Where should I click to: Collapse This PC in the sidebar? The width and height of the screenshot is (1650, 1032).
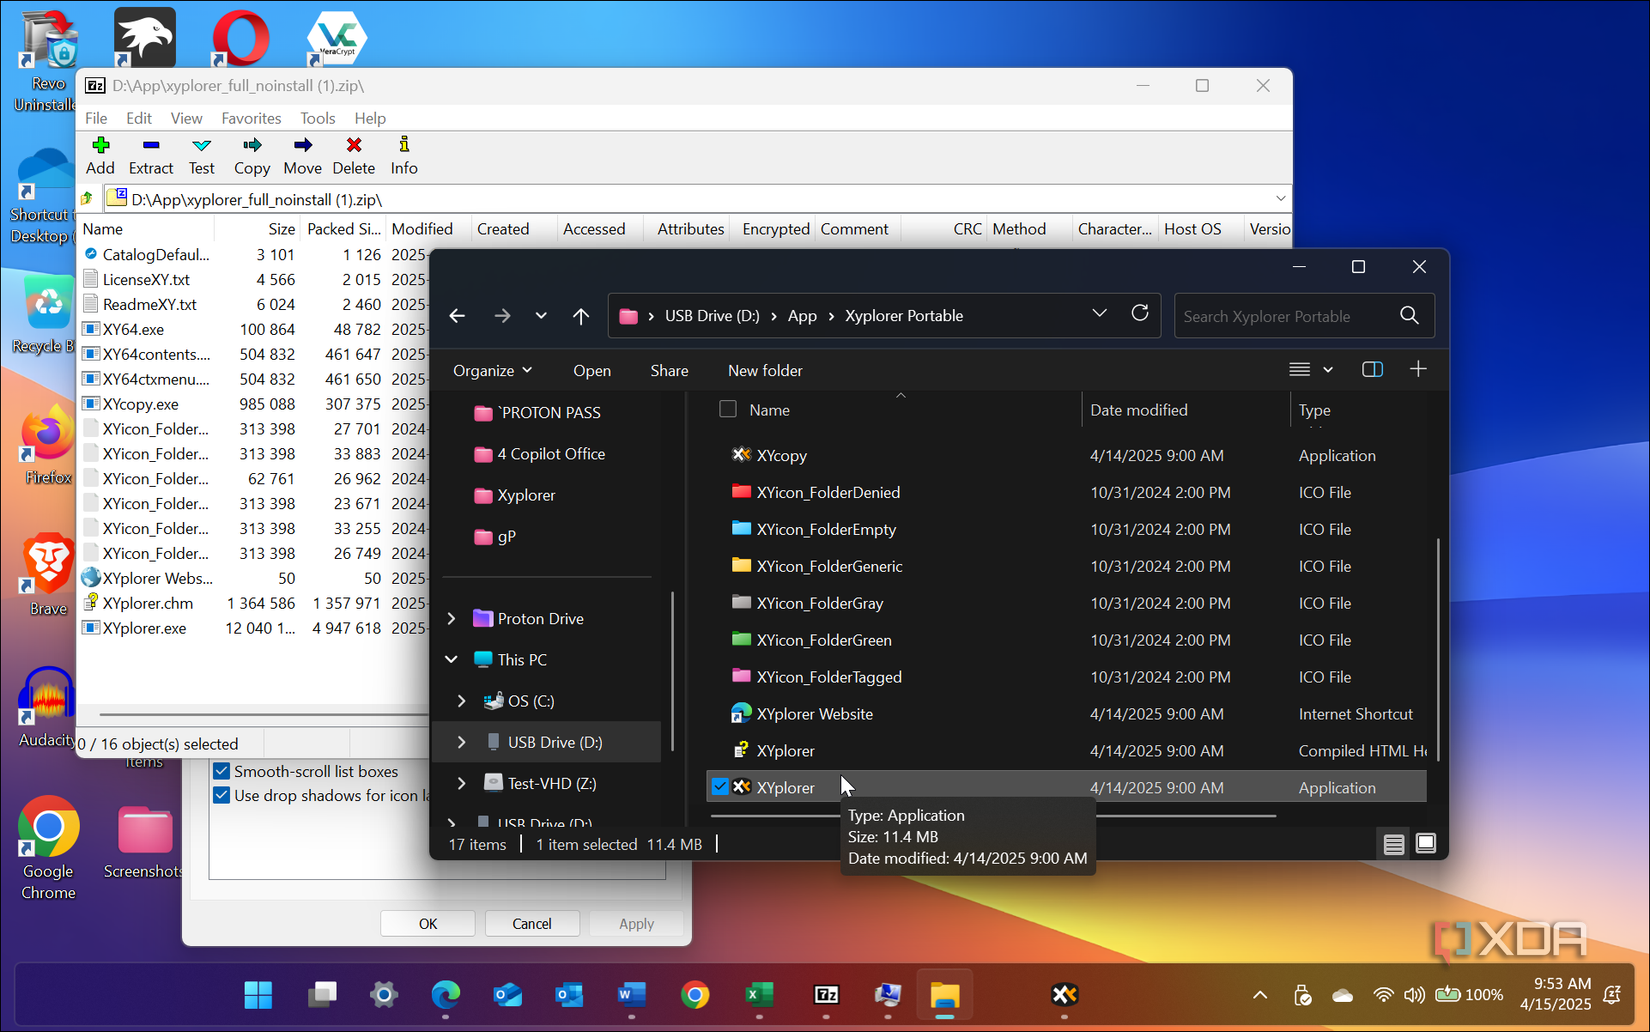tap(451, 659)
